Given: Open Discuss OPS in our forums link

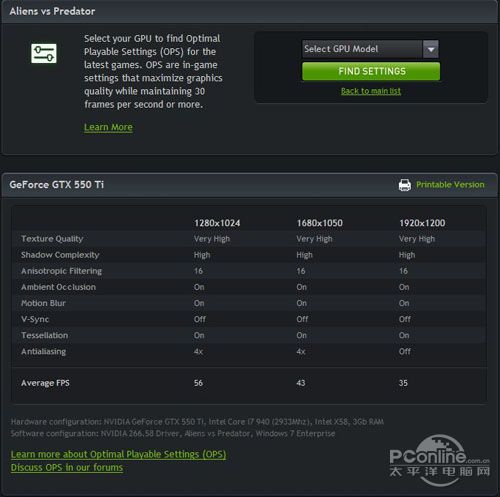Looking at the screenshot, I should click(x=67, y=468).
